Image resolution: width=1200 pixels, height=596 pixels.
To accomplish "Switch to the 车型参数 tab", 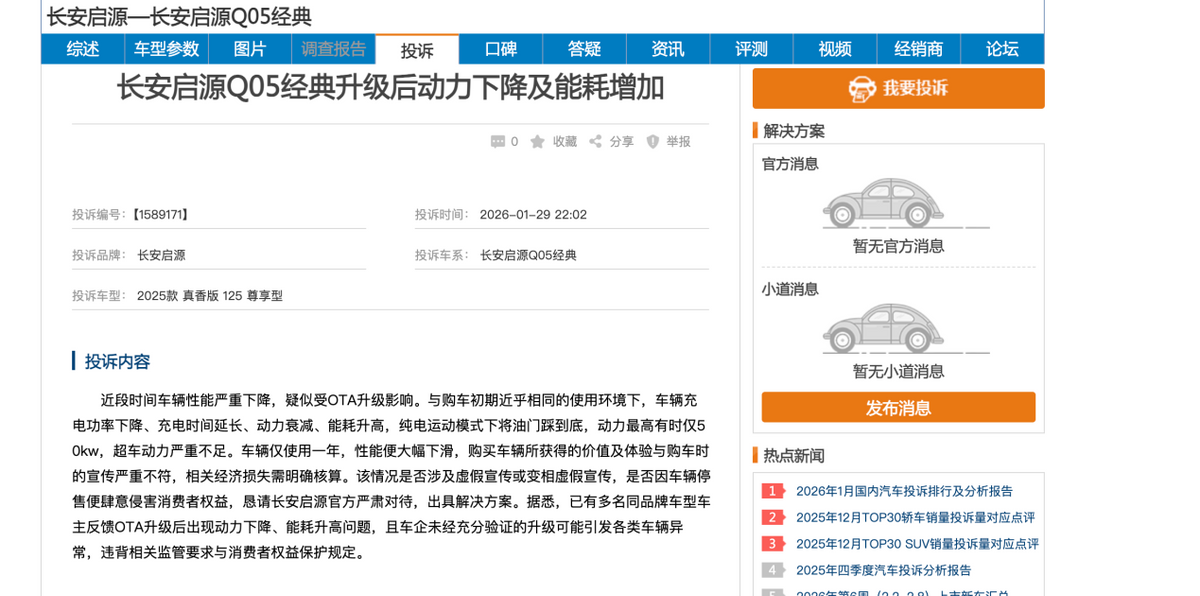I will point(167,49).
